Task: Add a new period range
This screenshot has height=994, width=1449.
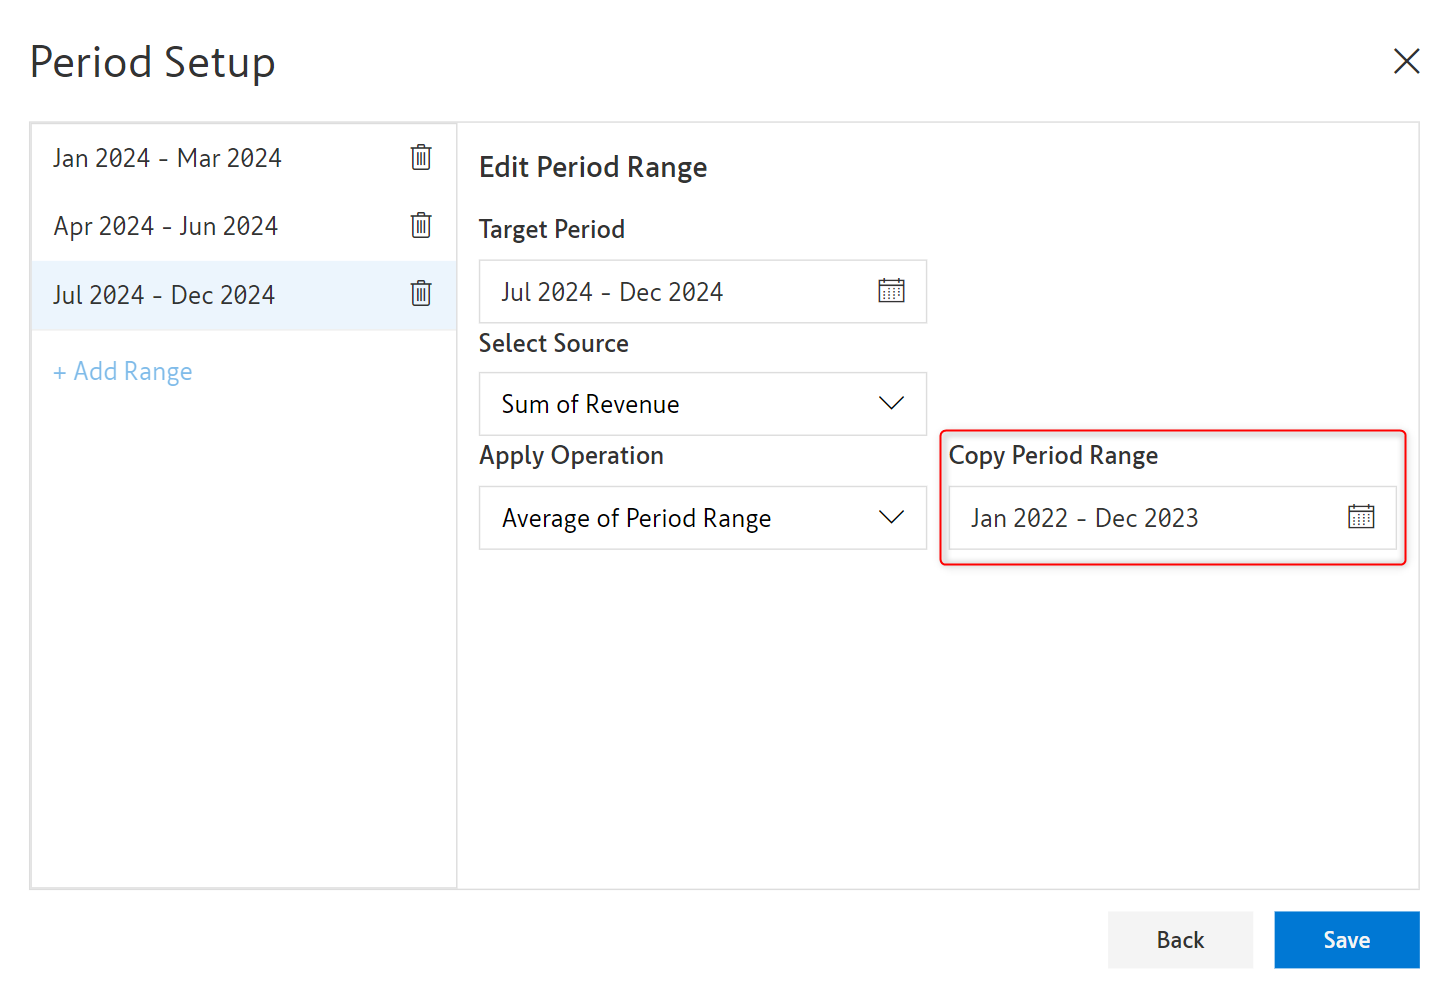Action: click(x=123, y=372)
